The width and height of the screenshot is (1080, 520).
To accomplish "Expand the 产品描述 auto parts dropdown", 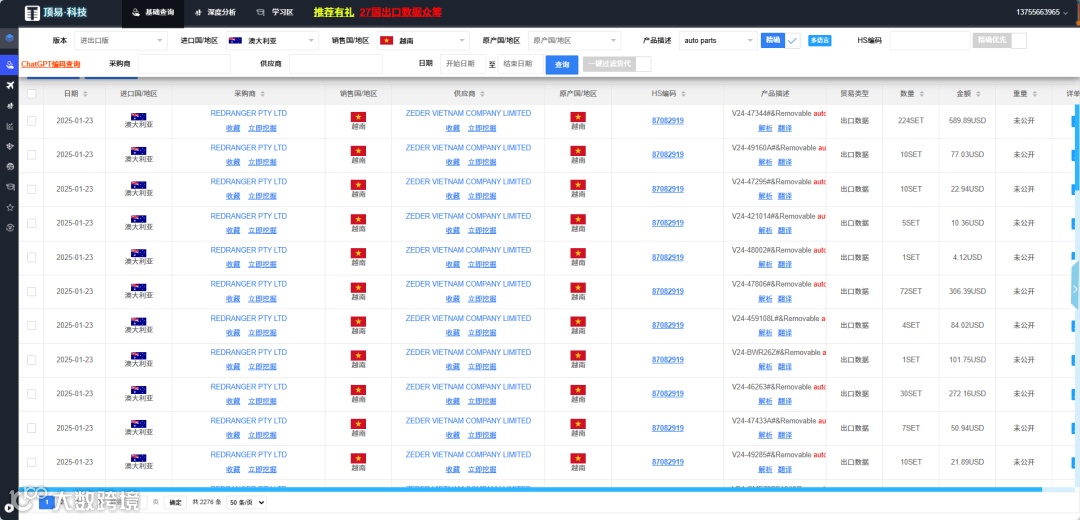I will [718, 41].
